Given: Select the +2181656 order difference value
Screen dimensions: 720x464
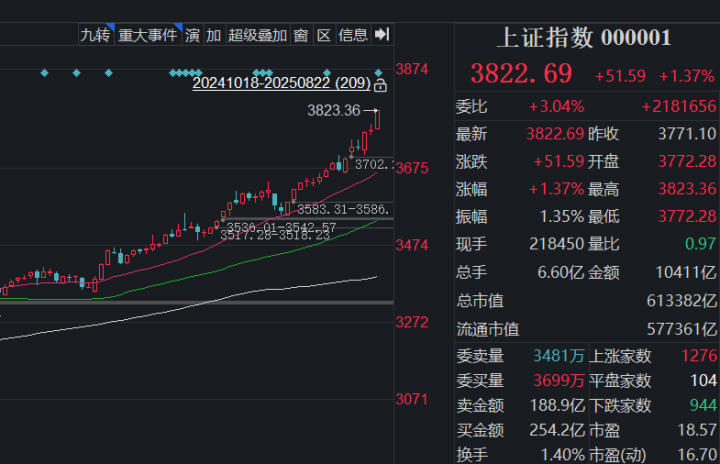Looking at the screenshot, I should click(x=679, y=107).
